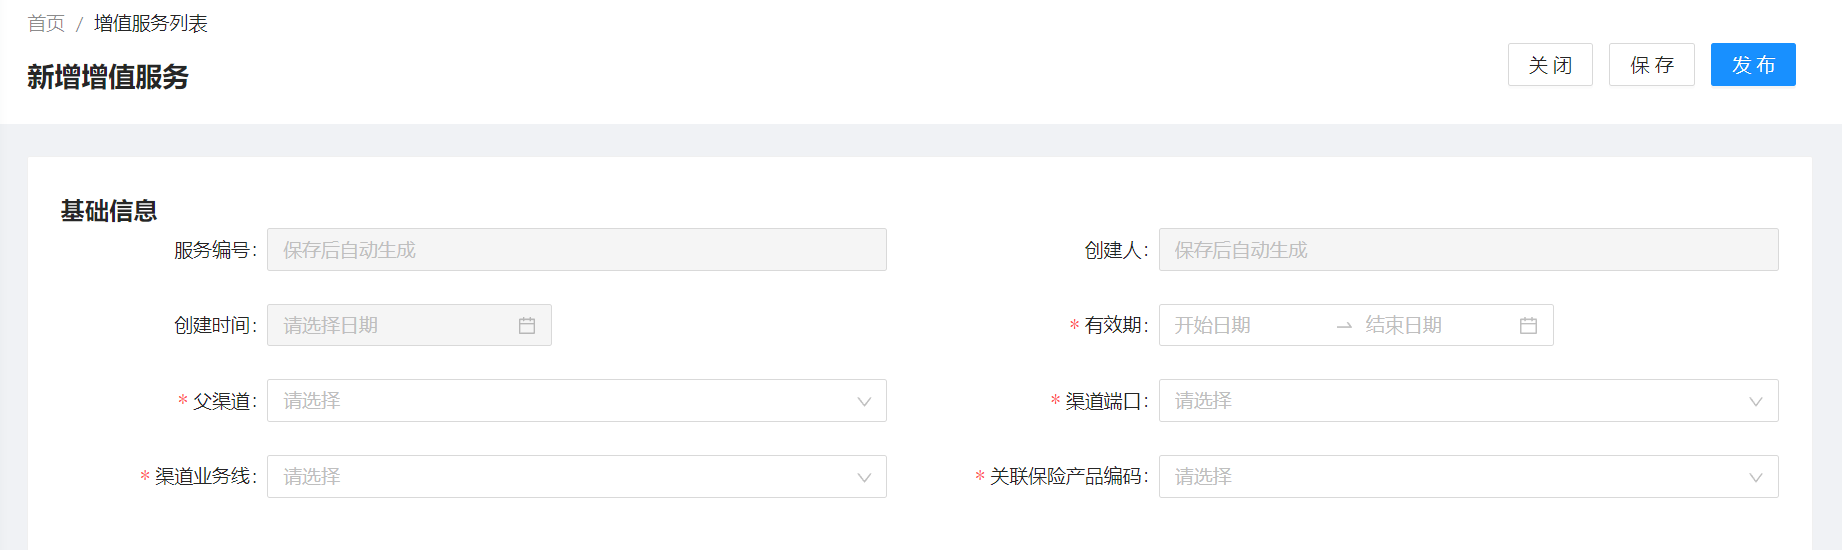Expand the 关联保险产品编码 dropdown
The height and width of the screenshot is (550, 1842).
tap(1468, 477)
